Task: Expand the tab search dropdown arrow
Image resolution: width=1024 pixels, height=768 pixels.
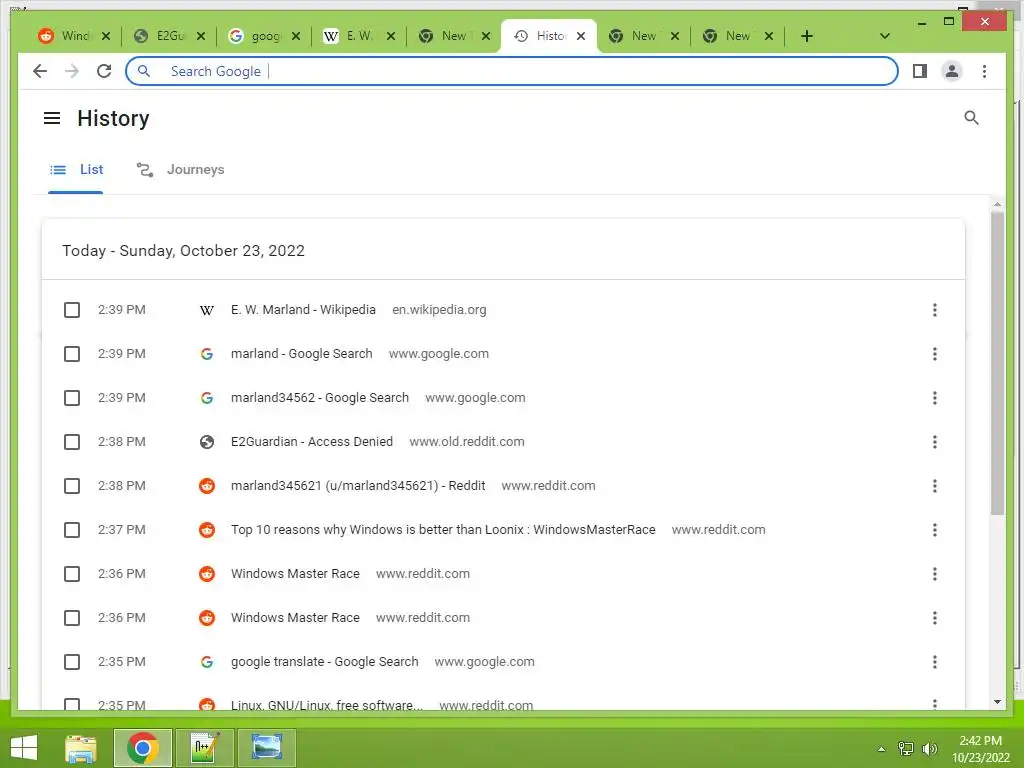Action: [x=884, y=36]
